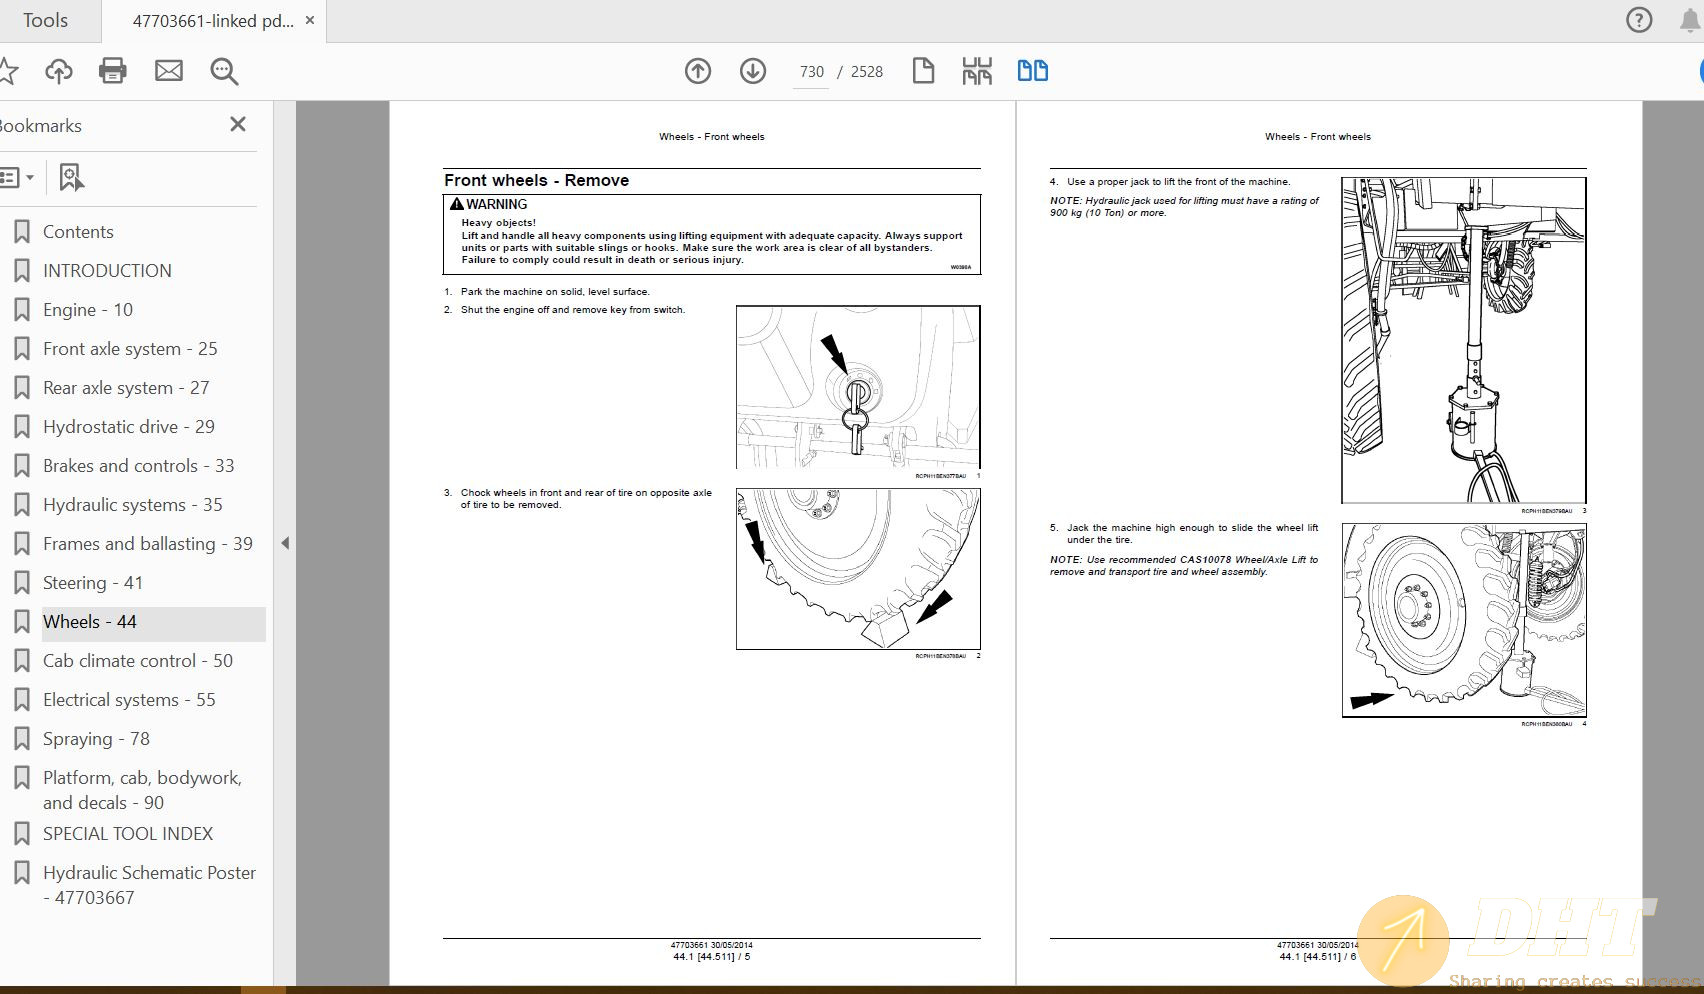Image resolution: width=1704 pixels, height=994 pixels.
Task: Click the find current bookmark icon
Action: [x=71, y=178]
